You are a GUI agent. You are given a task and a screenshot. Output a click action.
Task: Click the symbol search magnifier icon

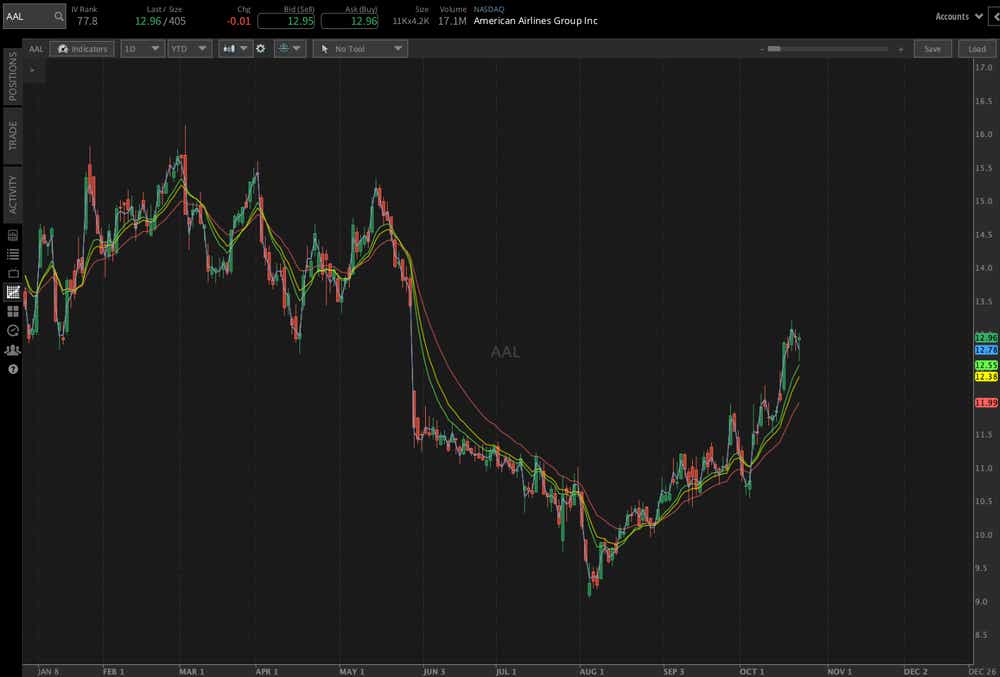[x=58, y=17]
